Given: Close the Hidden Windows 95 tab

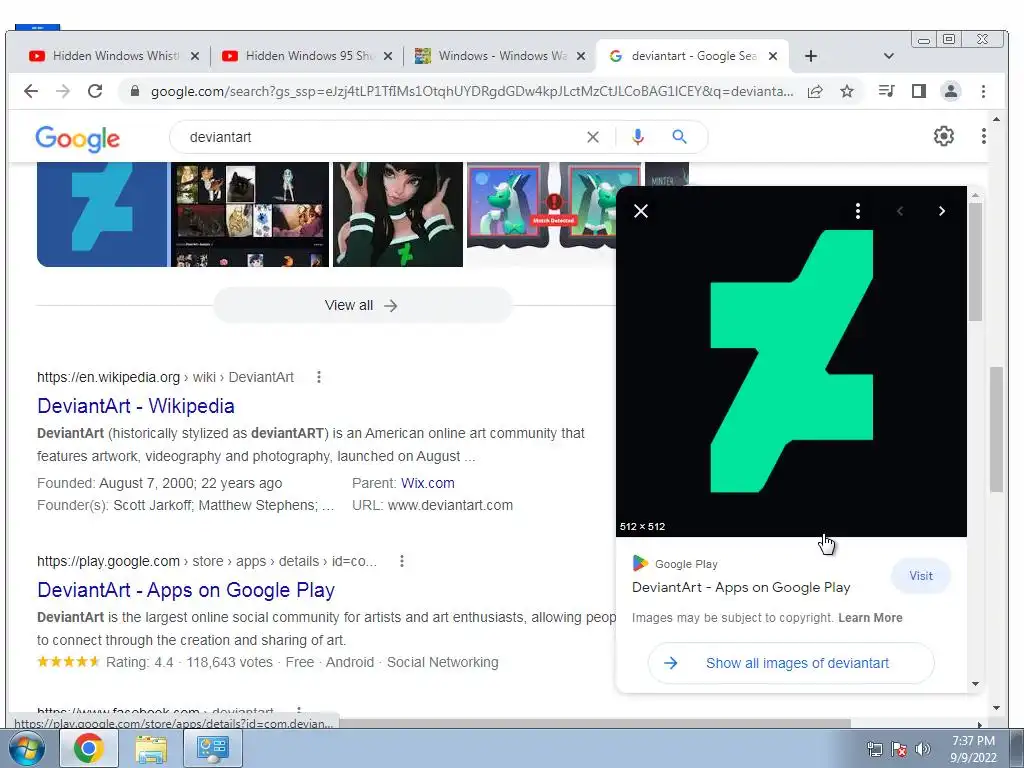Looking at the screenshot, I should click(x=388, y=56).
